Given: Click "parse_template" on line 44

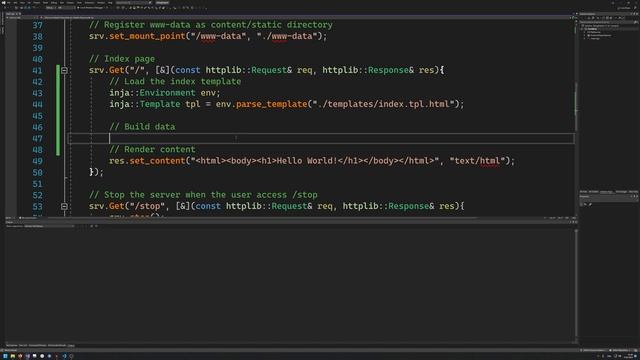Looking at the screenshot, I should coord(271,104).
